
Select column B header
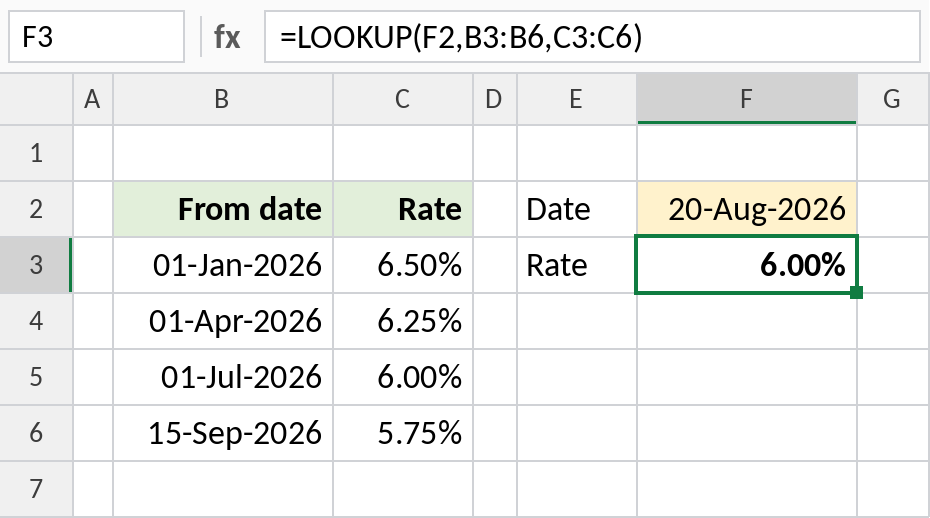[x=223, y=99]
